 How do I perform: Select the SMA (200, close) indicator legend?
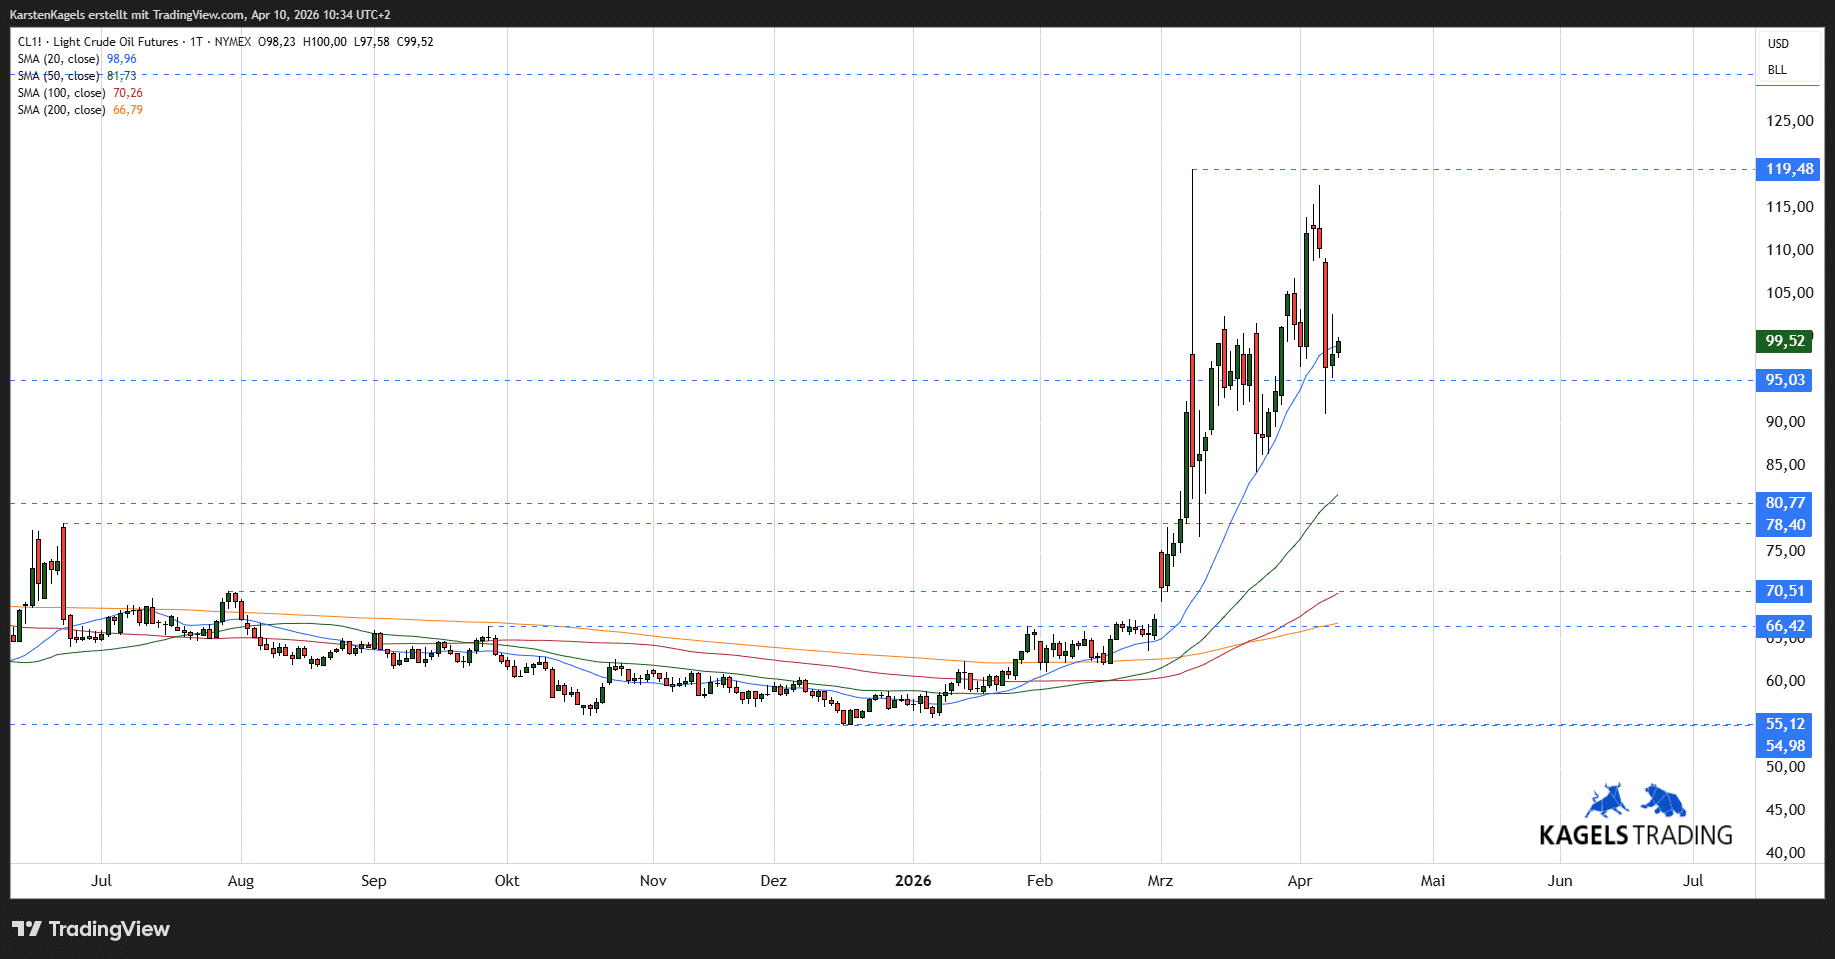61,110
